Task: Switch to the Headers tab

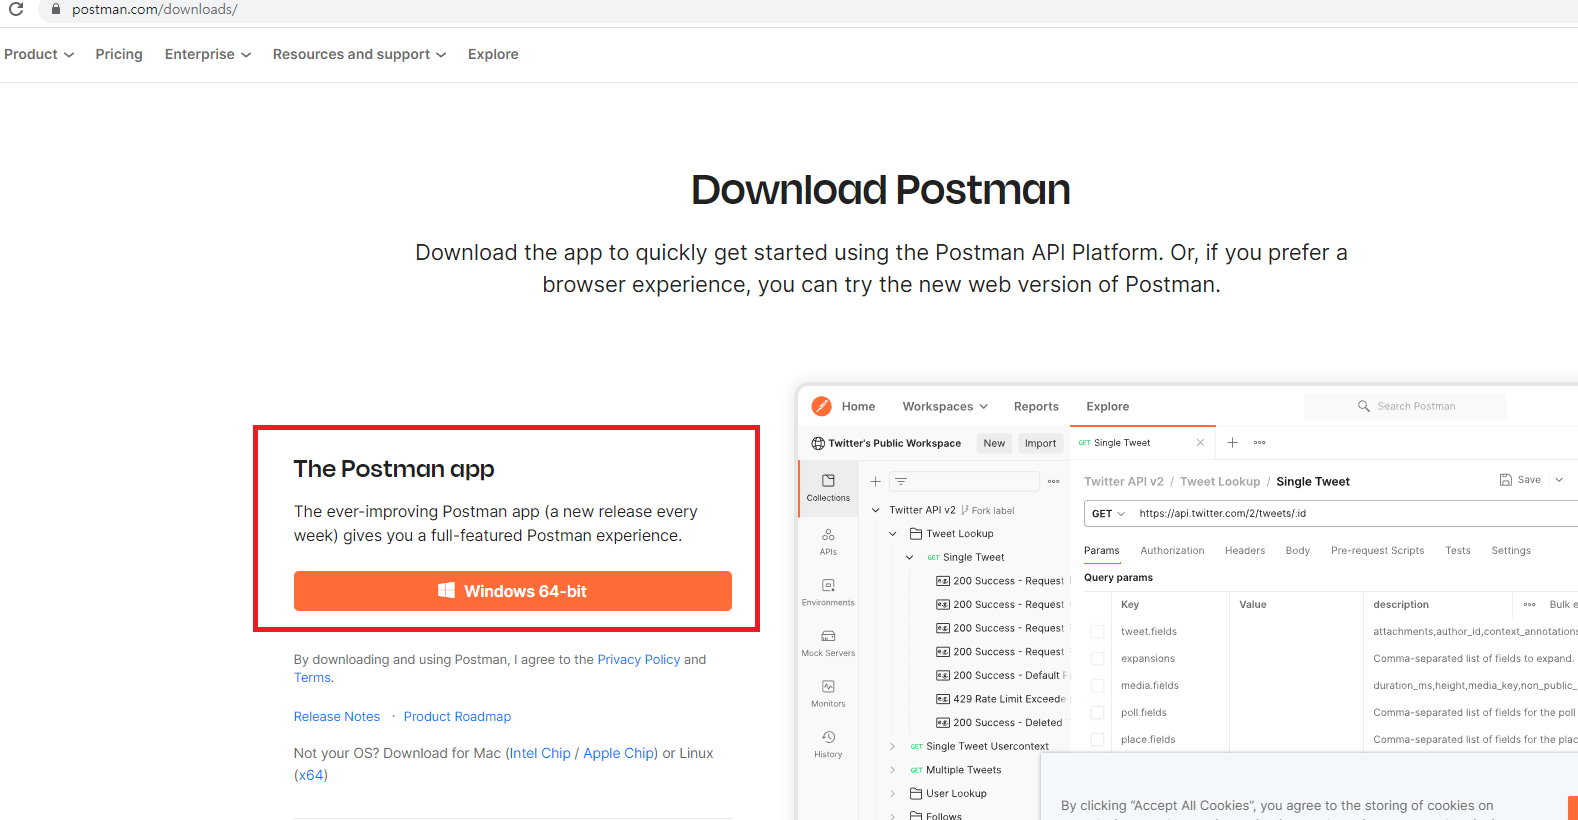Action: (x=1245, y=551)
